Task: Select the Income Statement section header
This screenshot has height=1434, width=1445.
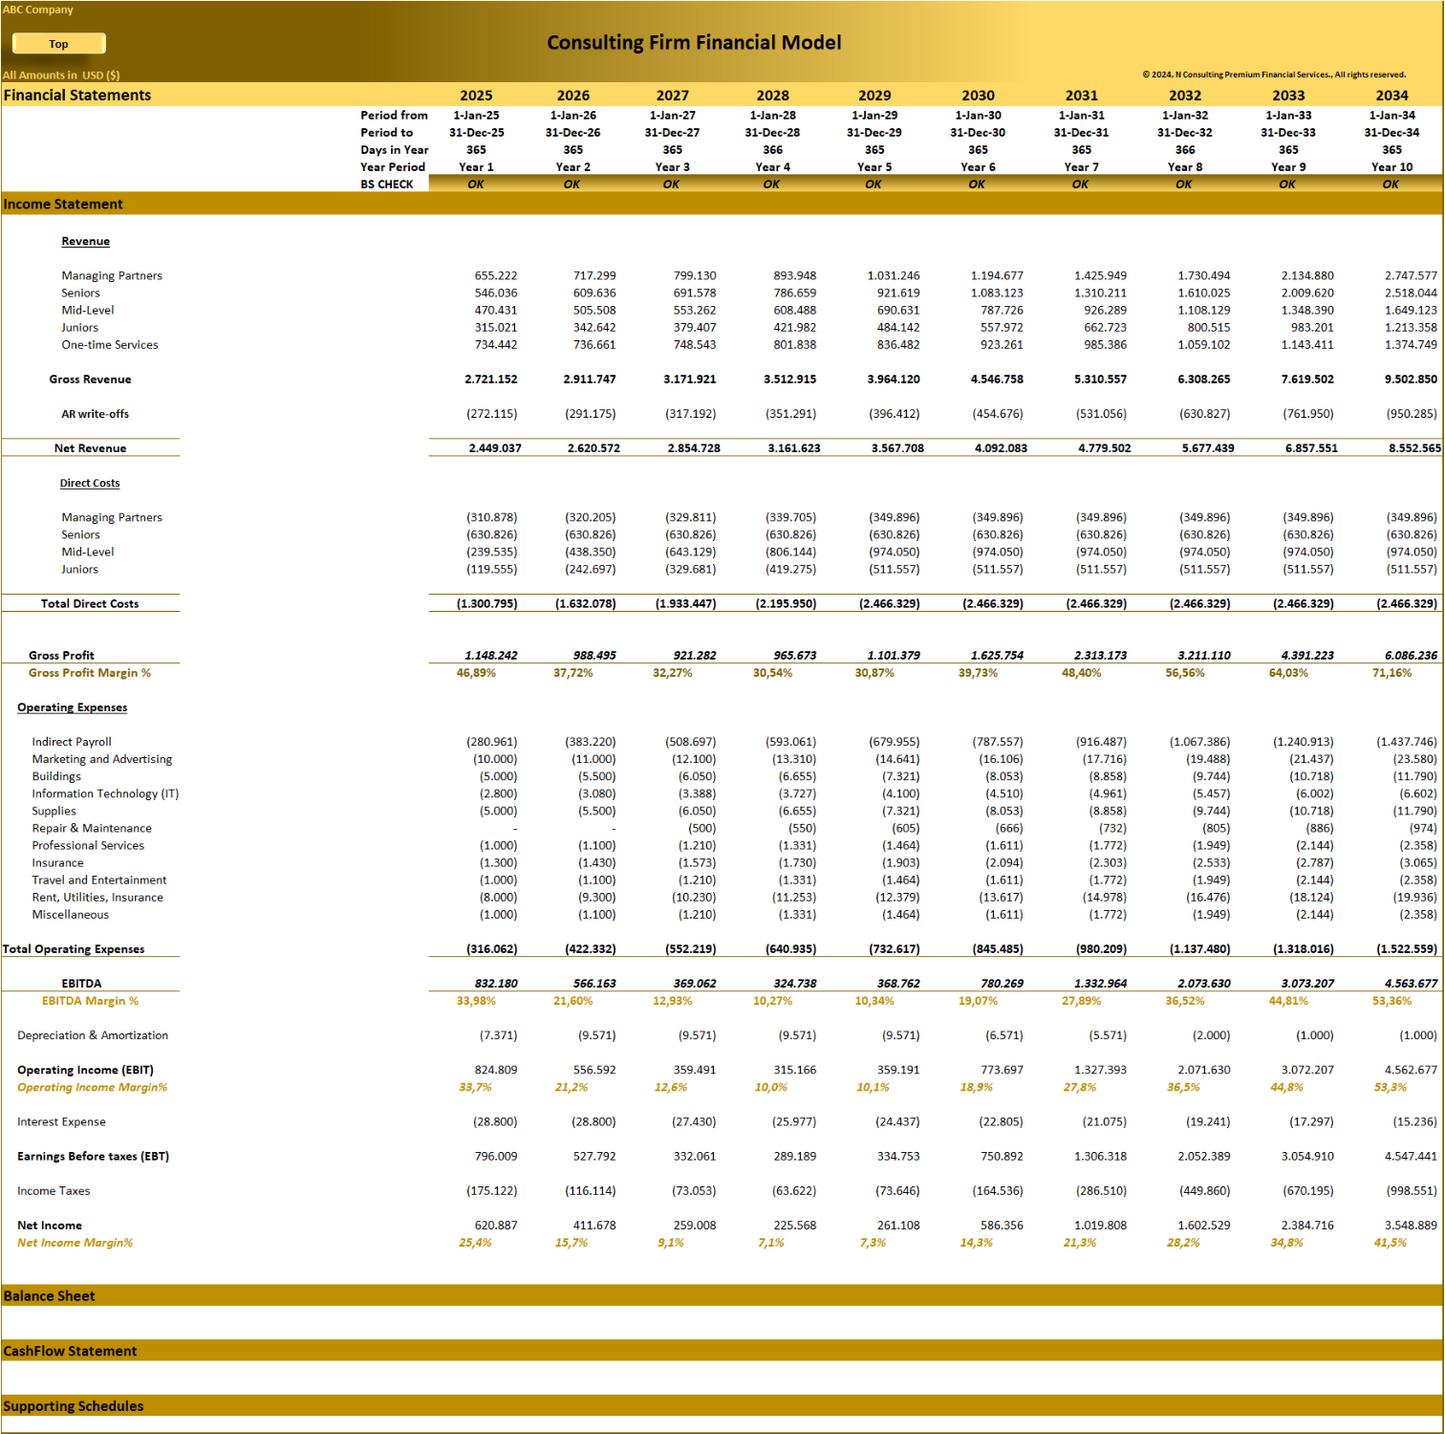Action: point(722,204)
